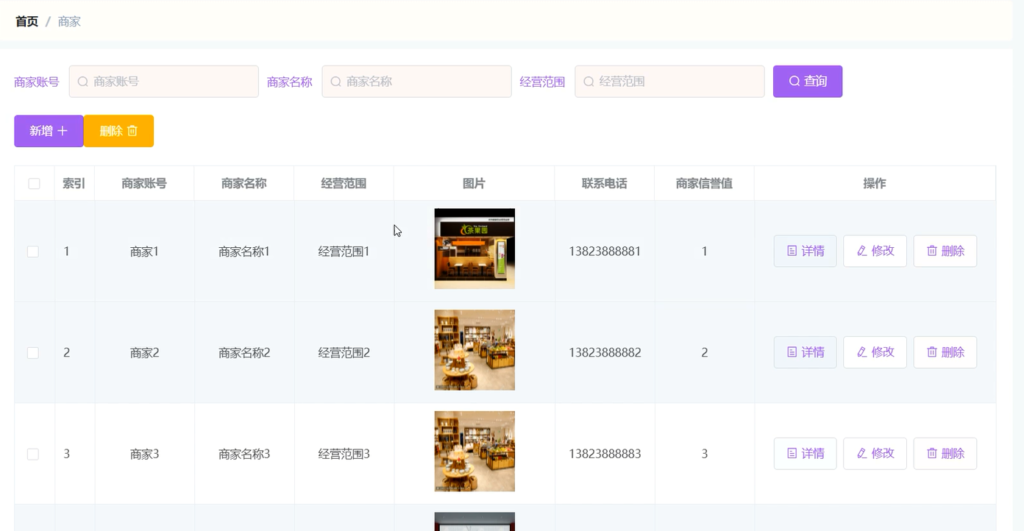
Task: Click the 经营范围1 cell
Action: tap(344, 251)
